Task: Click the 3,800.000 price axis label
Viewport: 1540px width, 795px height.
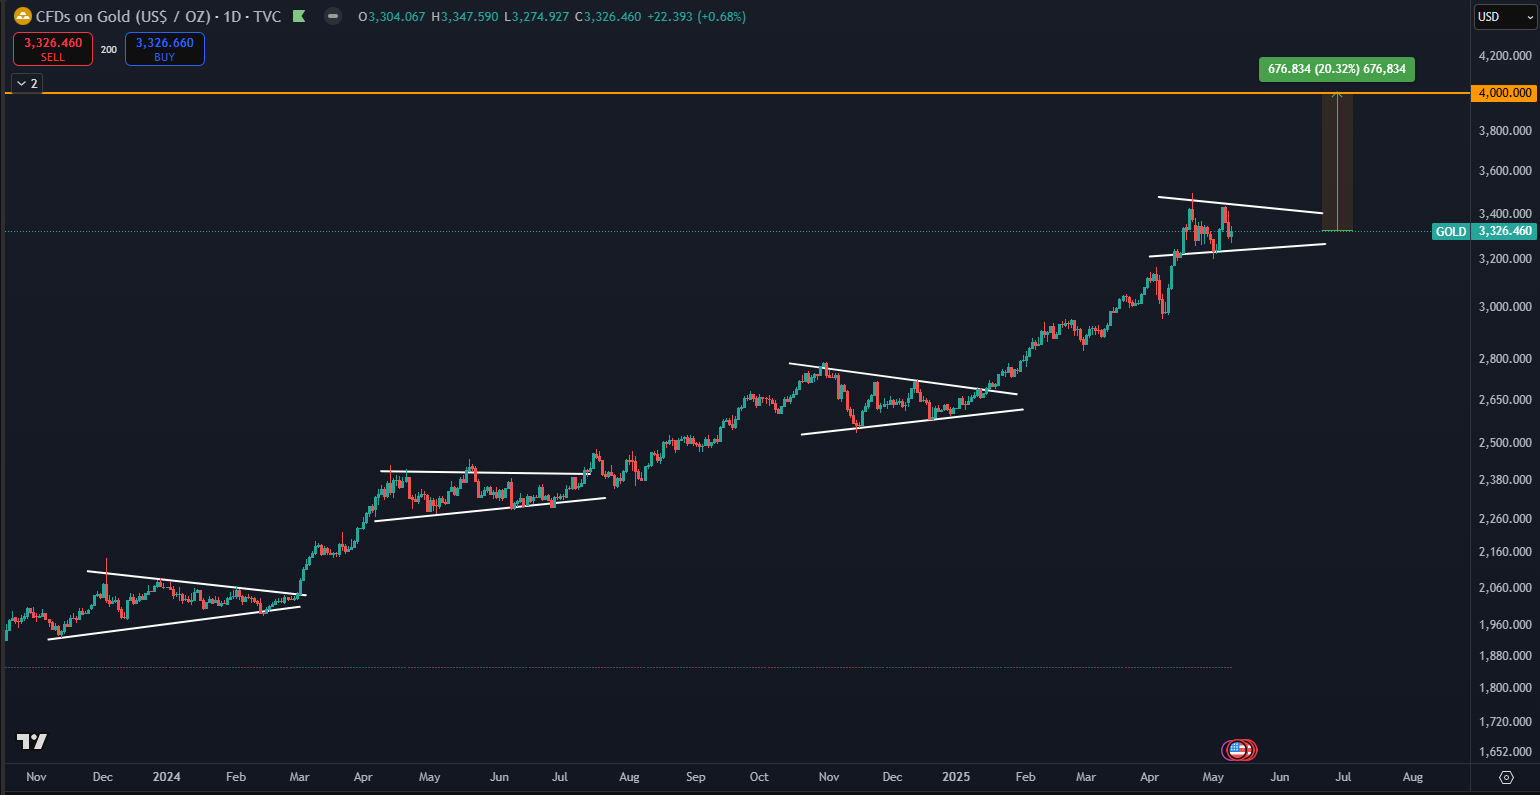Action: click(1505, 131)
